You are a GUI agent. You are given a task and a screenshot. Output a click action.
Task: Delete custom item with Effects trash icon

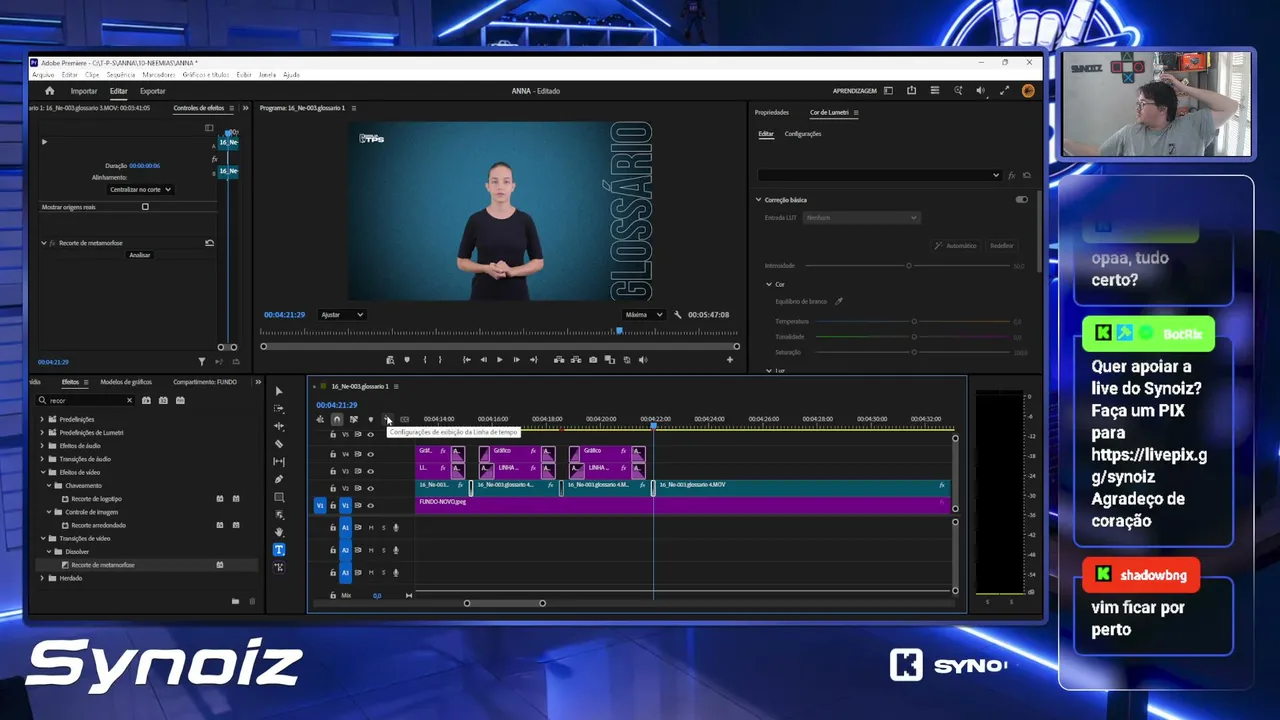pyautogui.click(x=252, y=601)
